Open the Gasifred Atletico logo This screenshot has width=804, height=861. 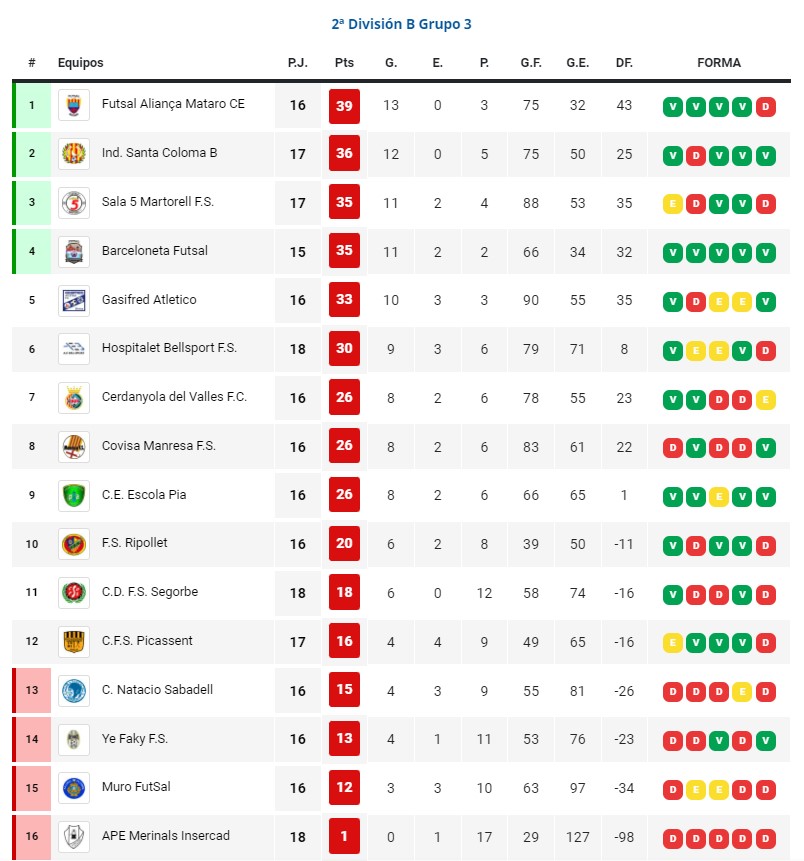[74, 300]
